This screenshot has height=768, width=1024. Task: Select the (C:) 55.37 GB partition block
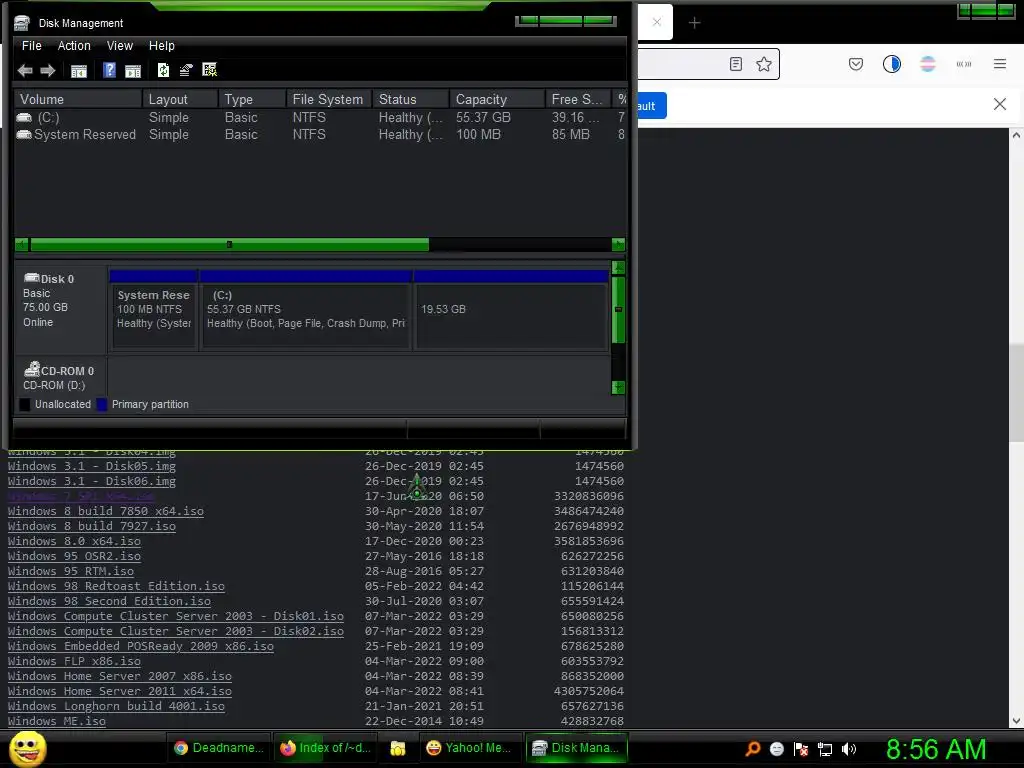click(x=306, y=310)
